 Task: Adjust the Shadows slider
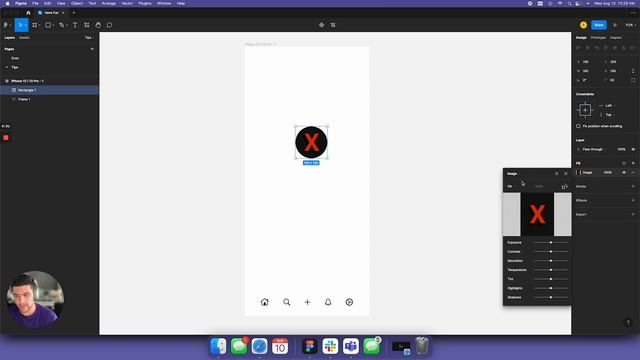coord(551,297)
